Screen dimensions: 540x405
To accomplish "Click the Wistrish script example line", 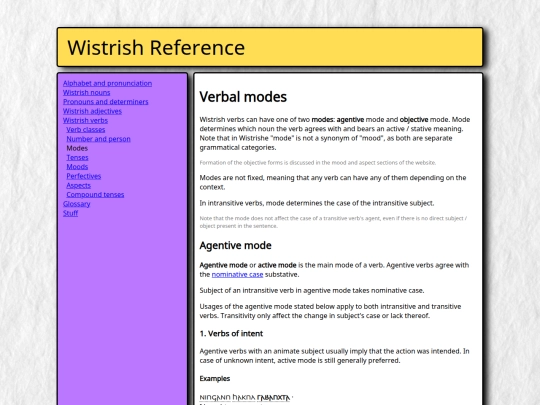I will 245,397.
